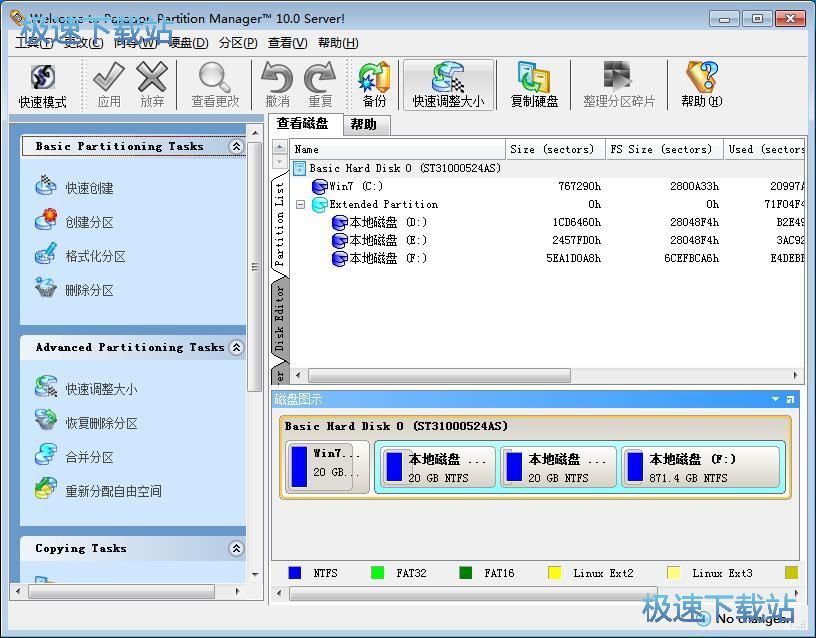Discard changes with 放弃 button
This screenshot has width=816, height=638.
(152, 85)
